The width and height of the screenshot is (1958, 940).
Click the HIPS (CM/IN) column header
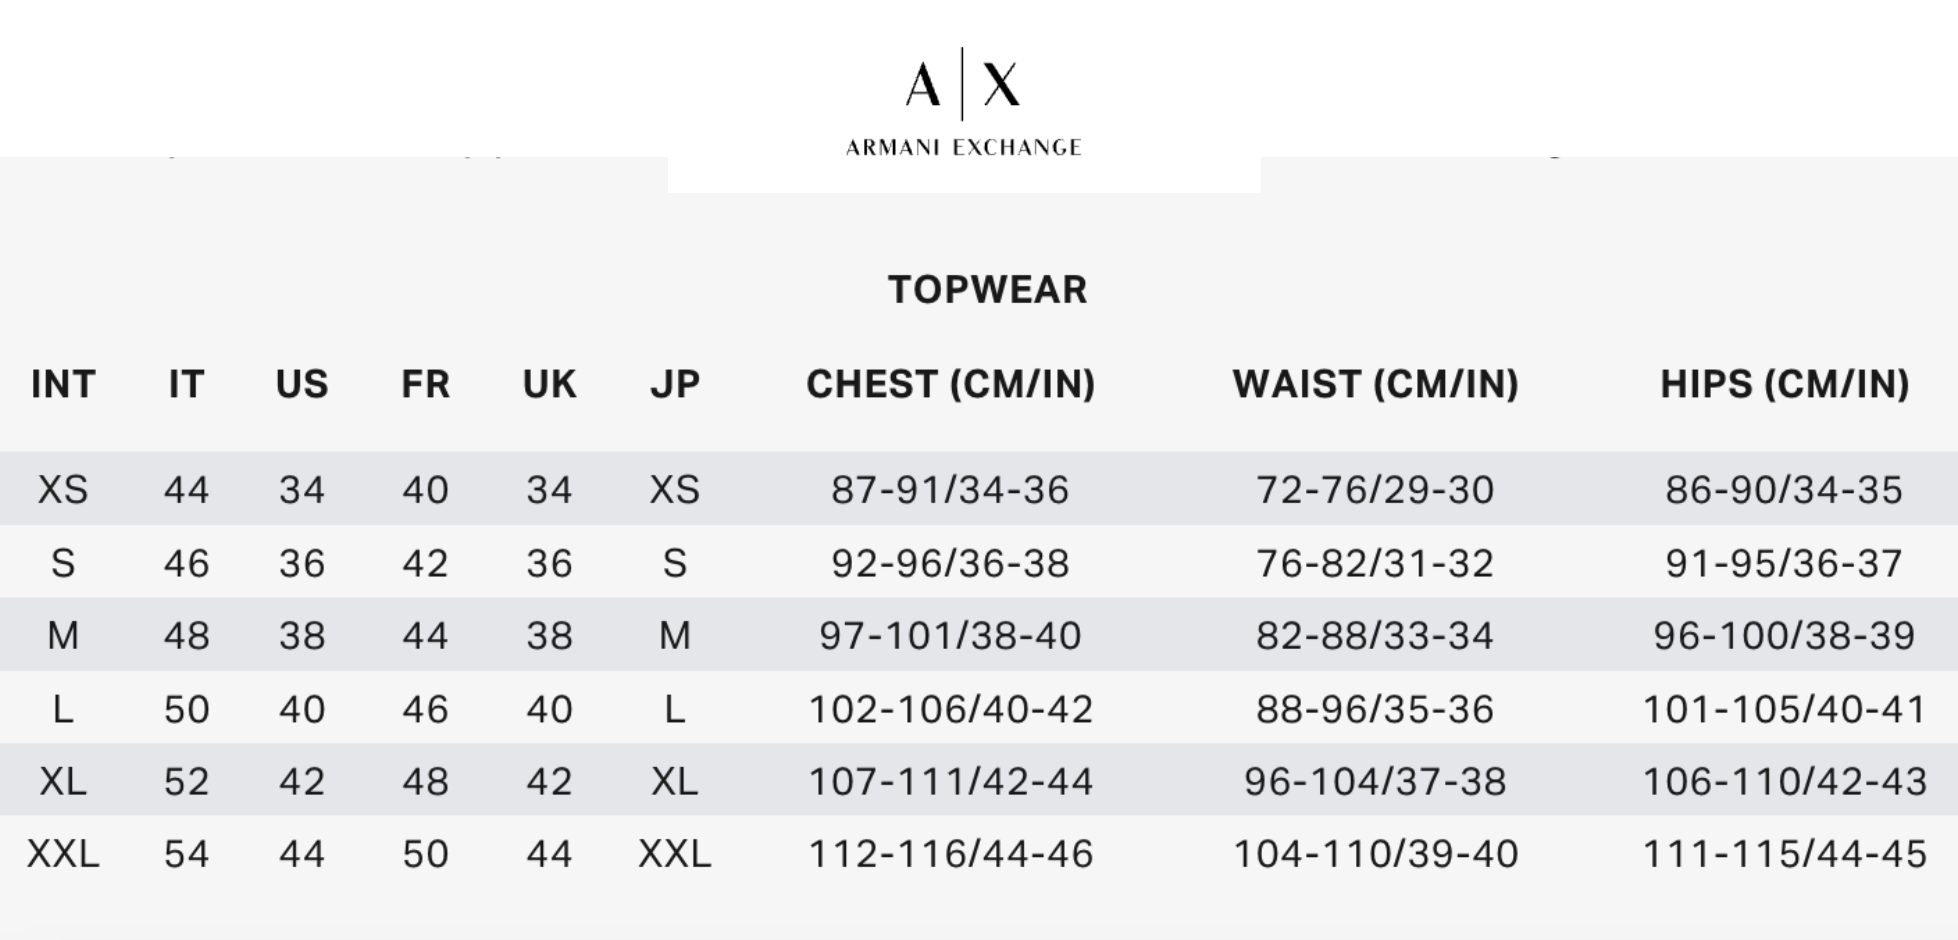pyautogui.click(x=1785, y=384)
